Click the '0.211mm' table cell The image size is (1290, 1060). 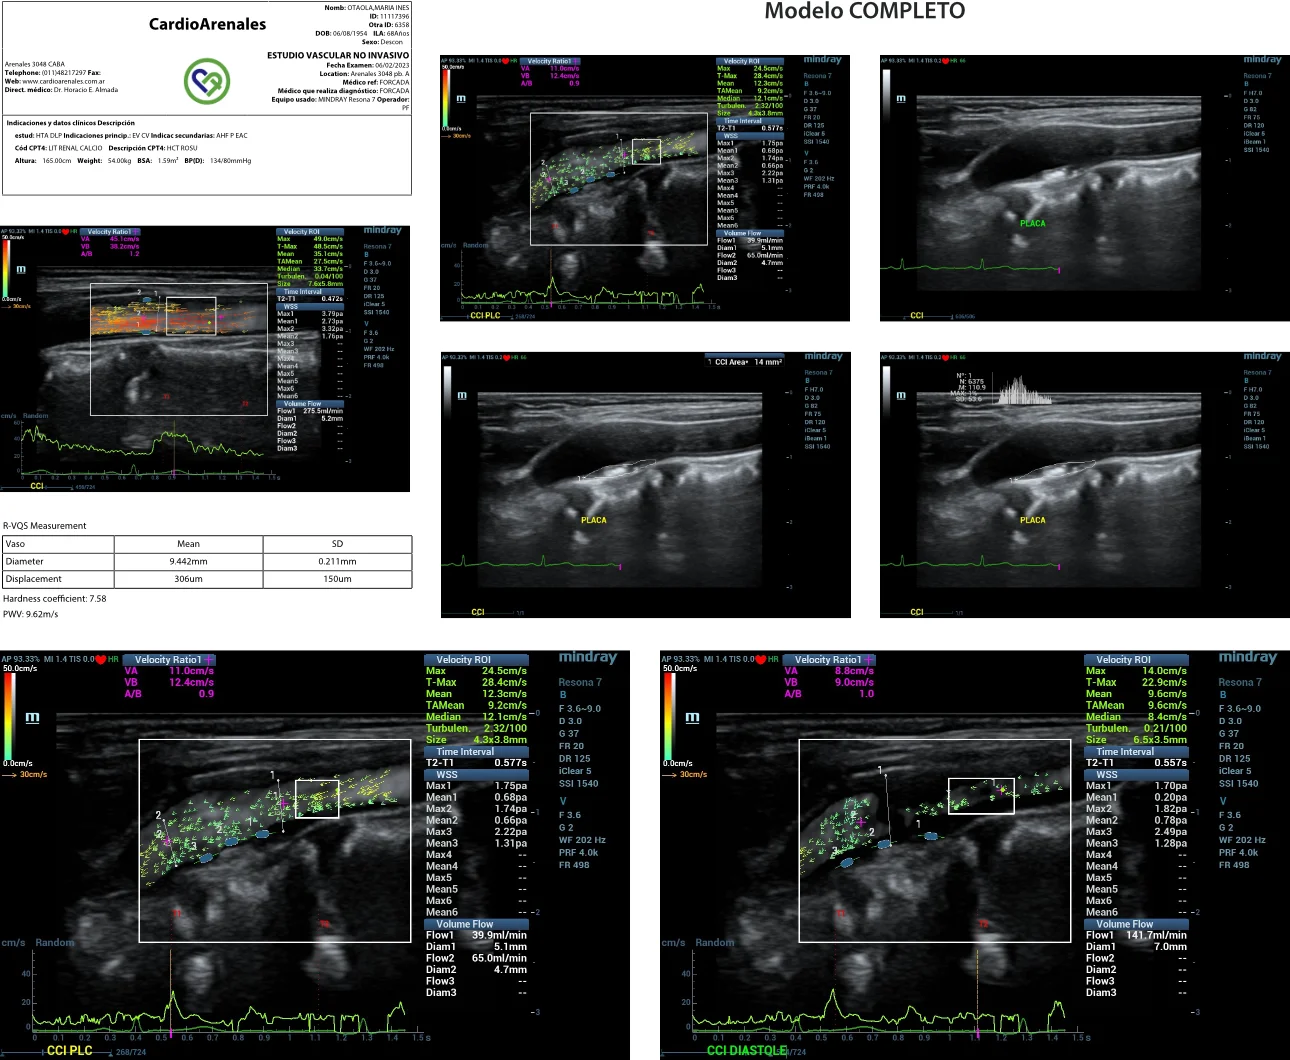337,561
